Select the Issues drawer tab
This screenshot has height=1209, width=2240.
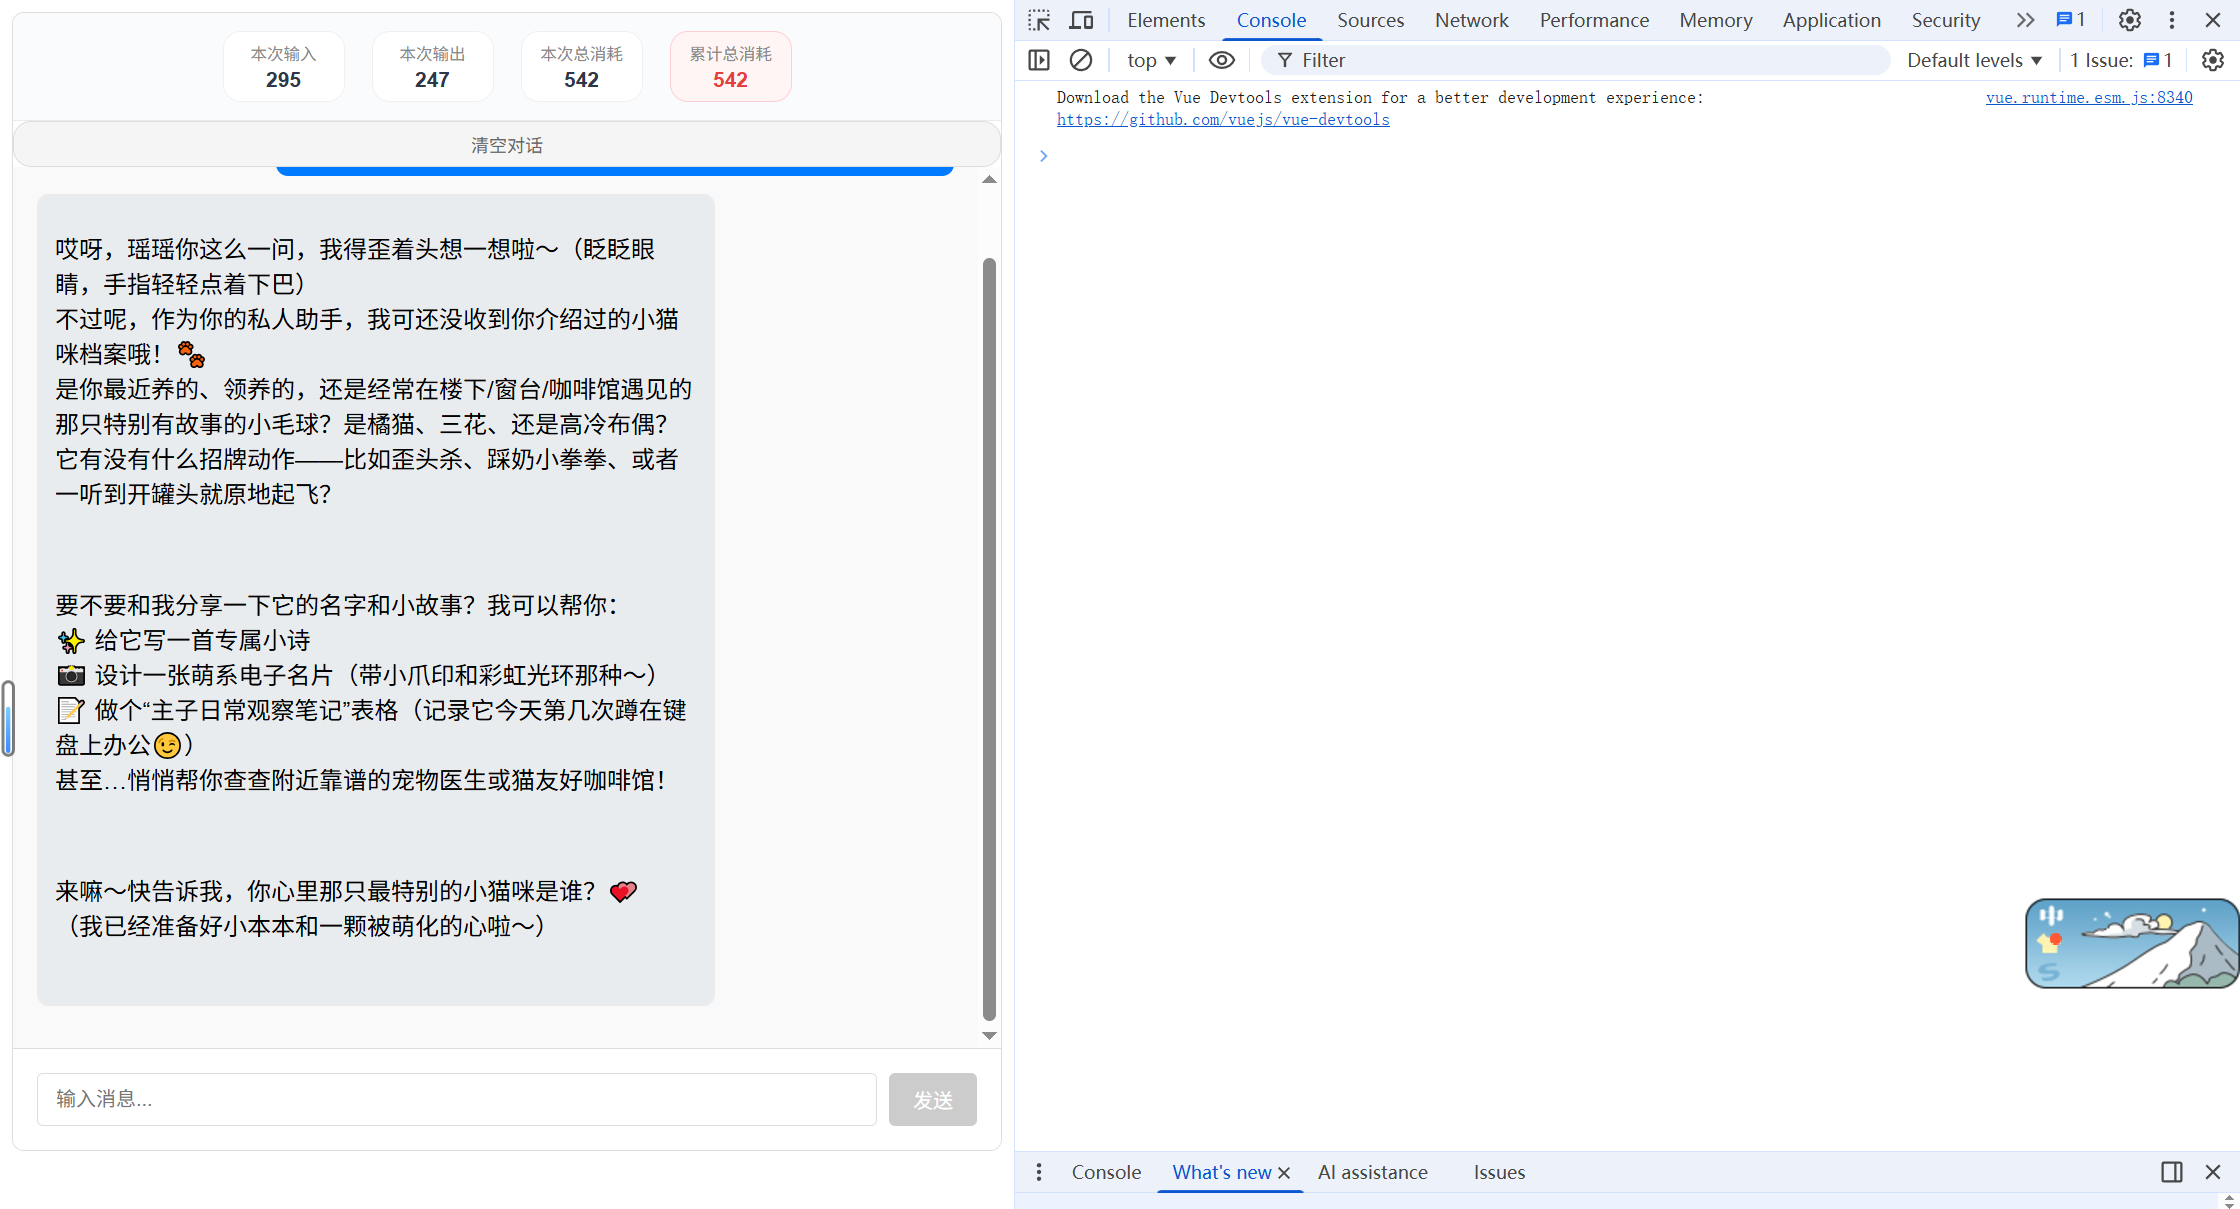1499,1172
